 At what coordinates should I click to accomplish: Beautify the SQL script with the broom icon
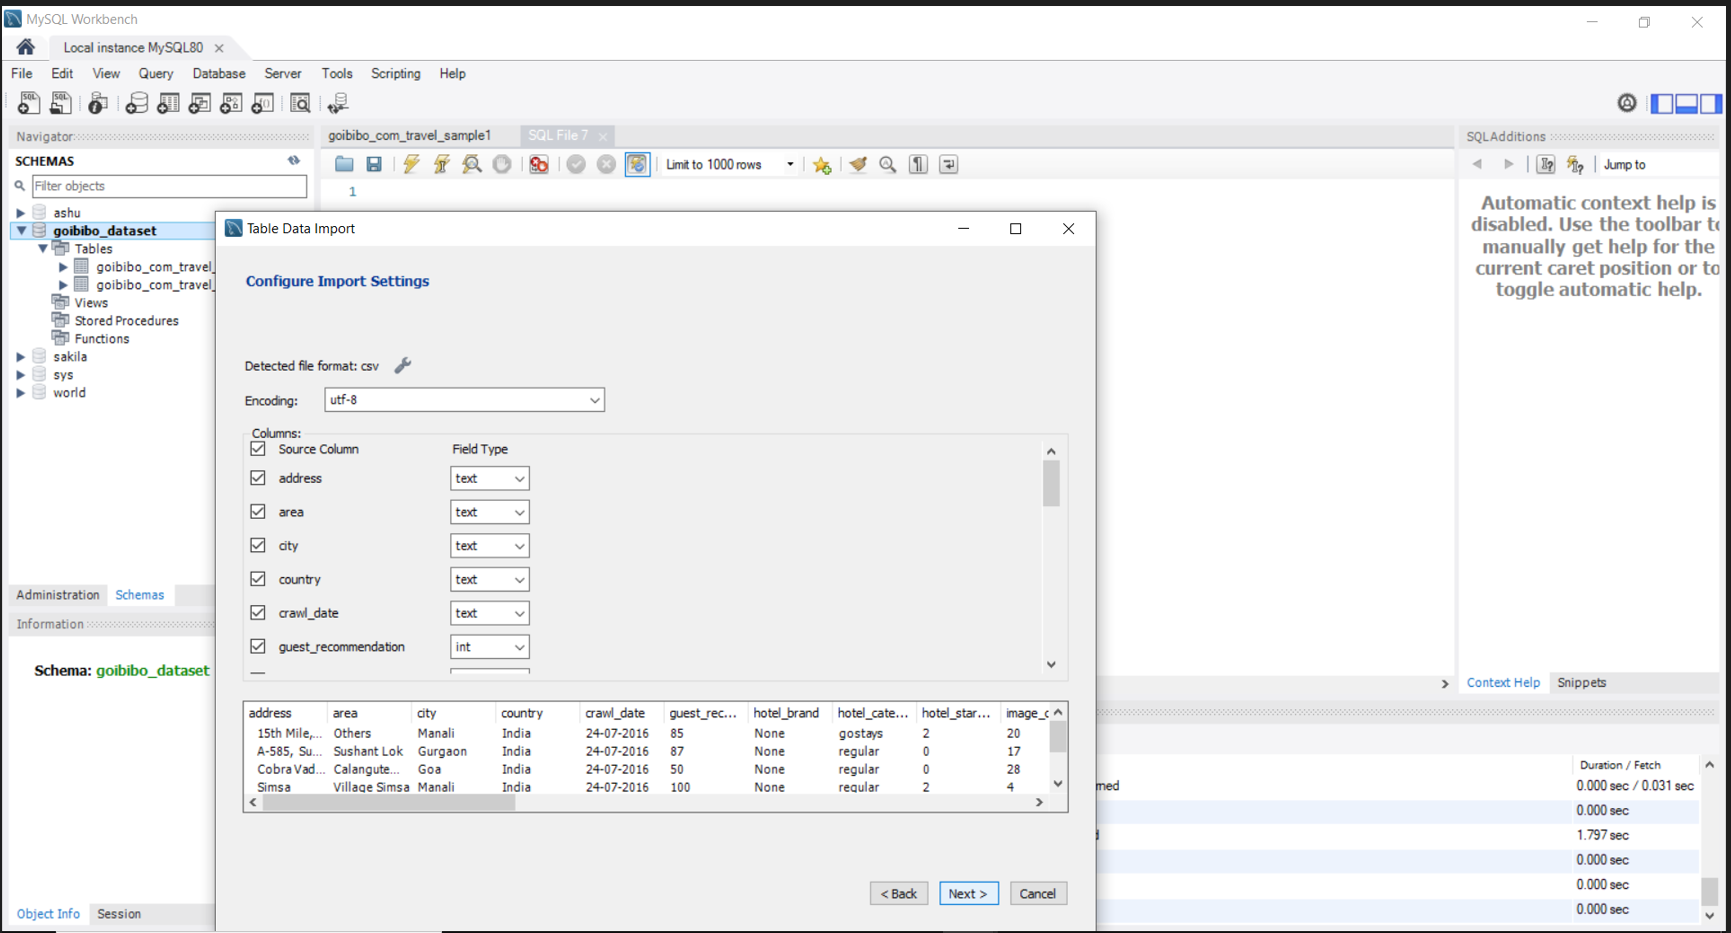pos(858,164)
